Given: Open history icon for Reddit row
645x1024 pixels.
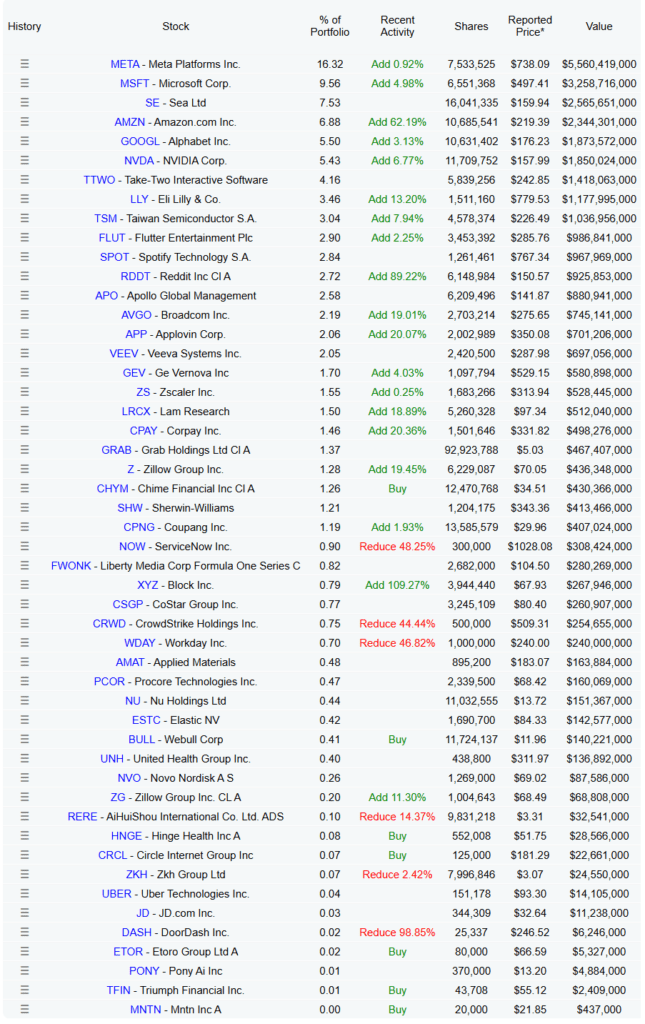Looking at the screenshot, I should coord(25,276).
